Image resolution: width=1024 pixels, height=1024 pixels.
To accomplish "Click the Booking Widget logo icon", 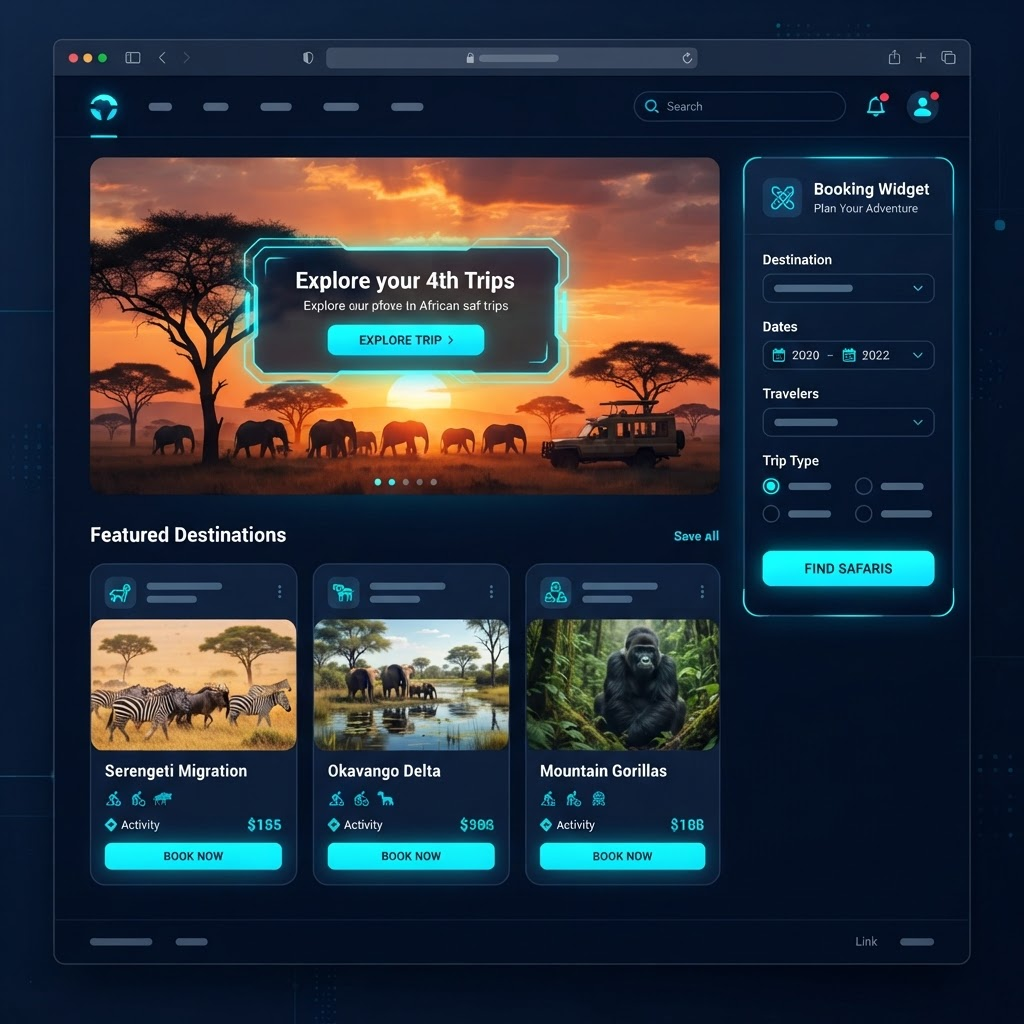I will 782,197.
